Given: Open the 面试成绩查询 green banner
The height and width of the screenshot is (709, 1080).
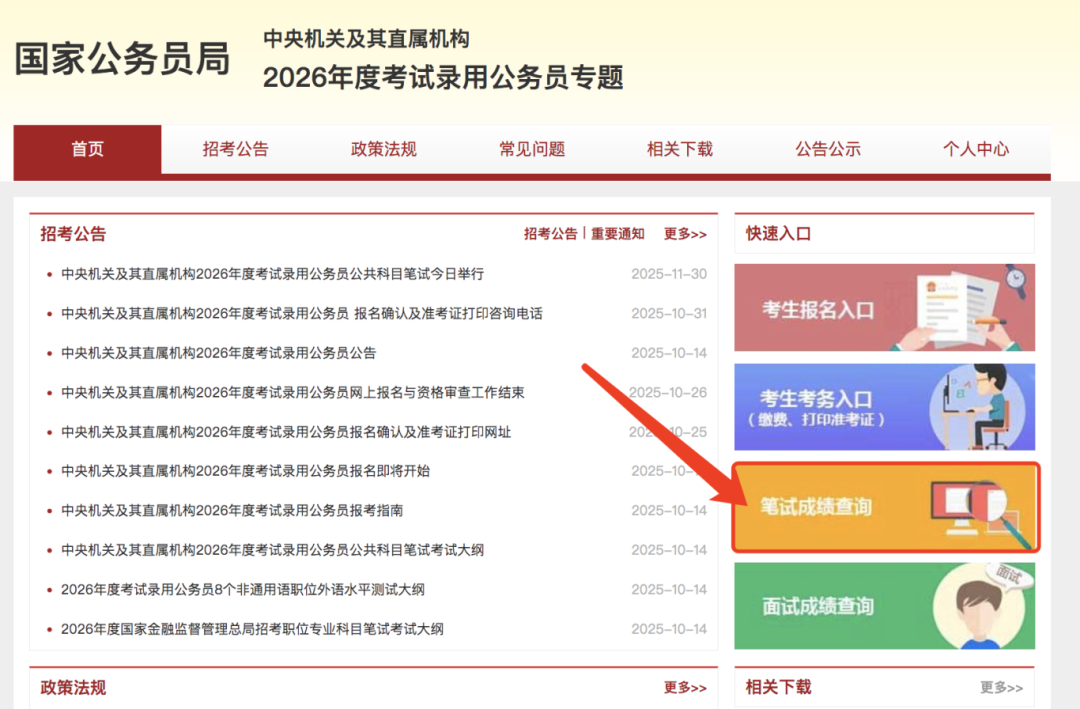Looking at the screenshot, I should coord(884,606).
